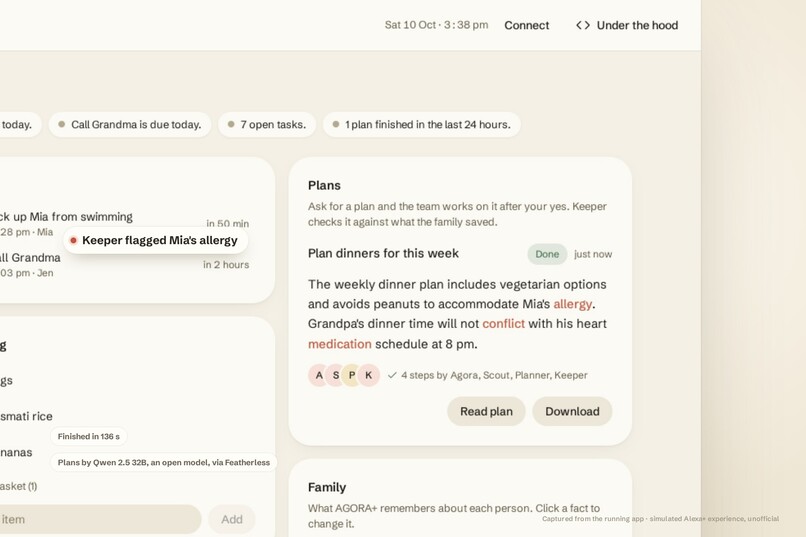Click the 'Plans by Qwen 2.5 32B' tag
Viewport: 806px width, 537px height.
(x=163, y=462)
